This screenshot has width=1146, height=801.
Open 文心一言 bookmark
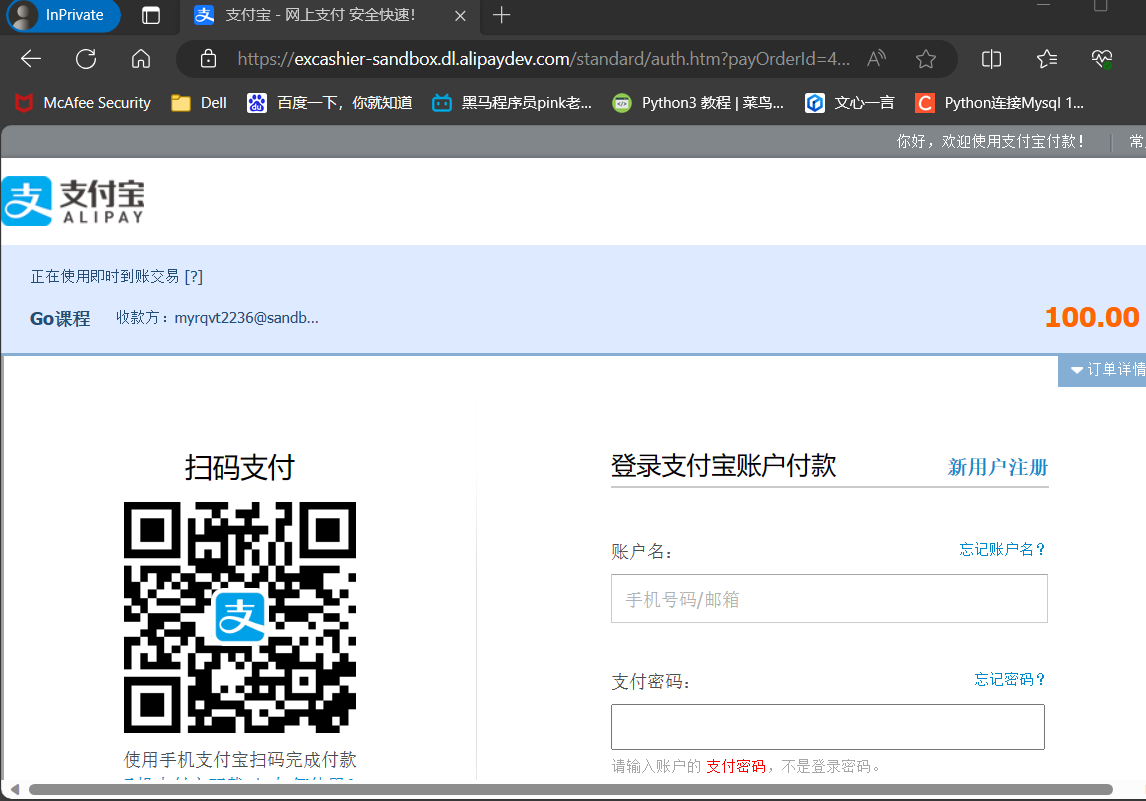[x=849, y=103]
